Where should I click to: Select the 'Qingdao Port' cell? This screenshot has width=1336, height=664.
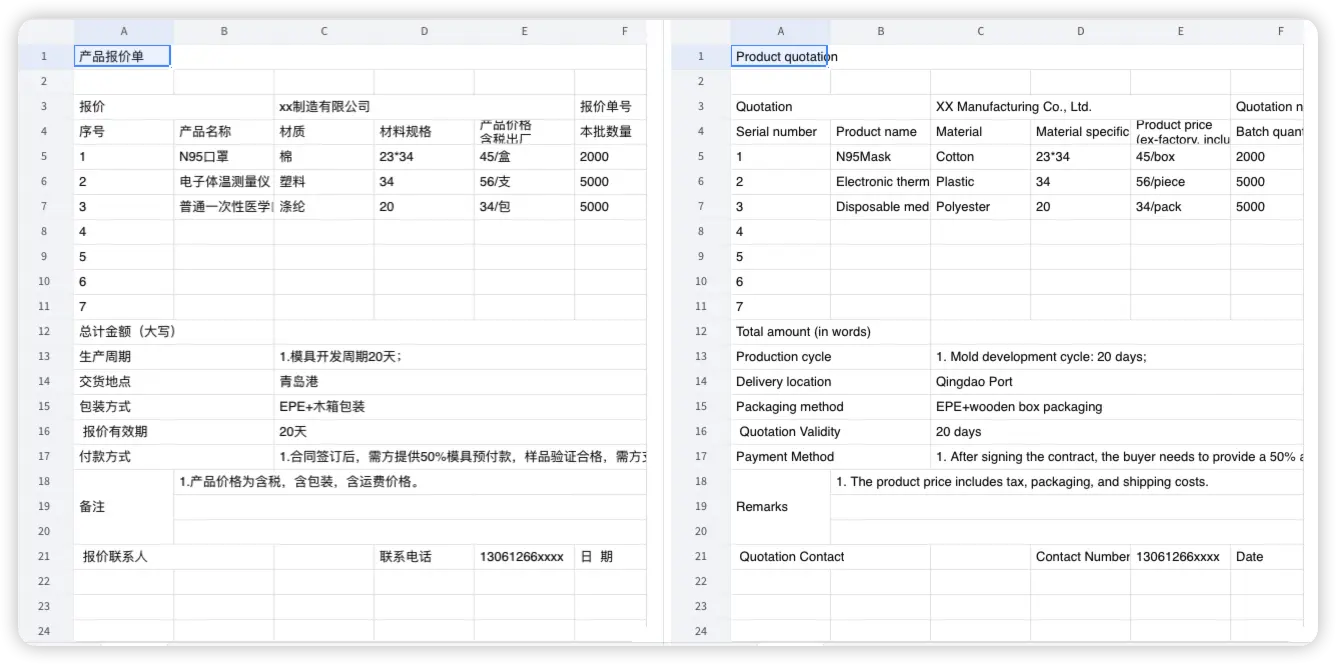pos(1117,381)
